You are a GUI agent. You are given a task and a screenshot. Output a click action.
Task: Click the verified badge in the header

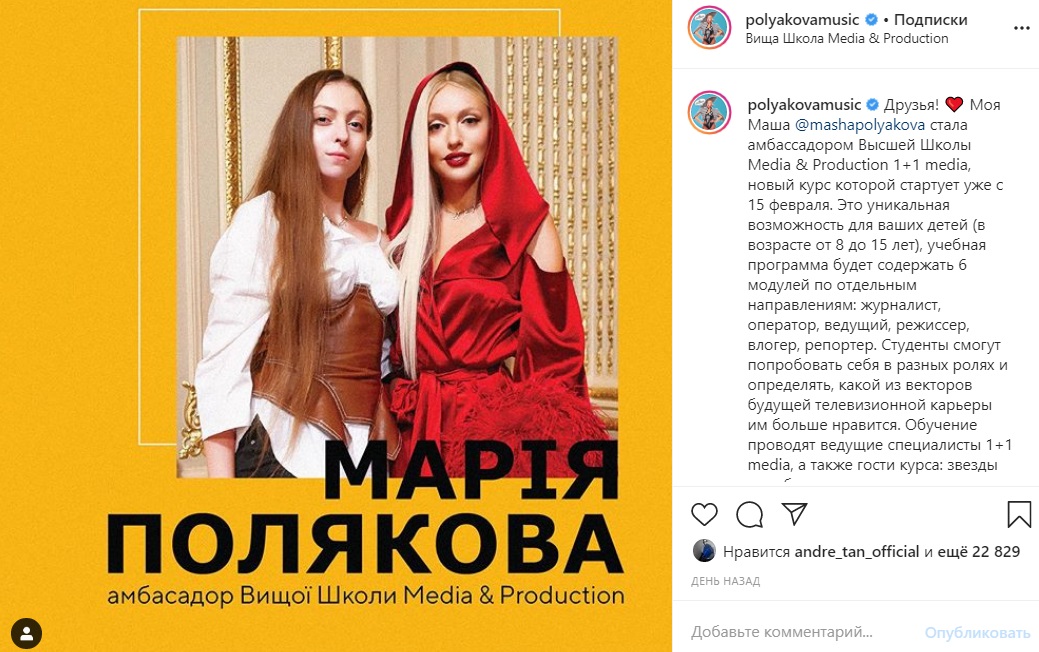(x=871, y=20)
